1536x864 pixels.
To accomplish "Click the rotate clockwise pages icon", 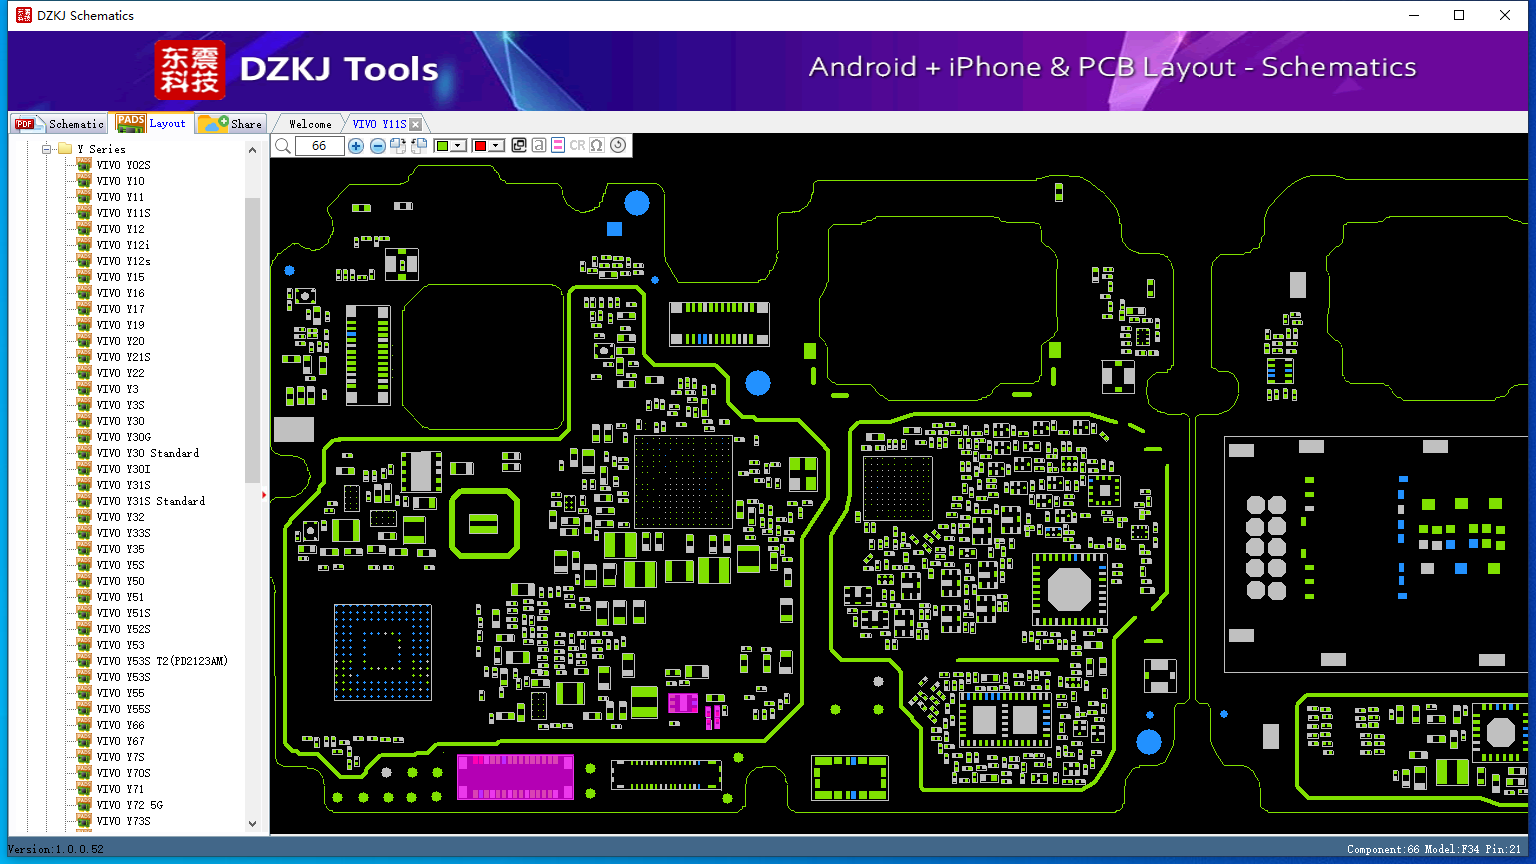I will point(398,146).
